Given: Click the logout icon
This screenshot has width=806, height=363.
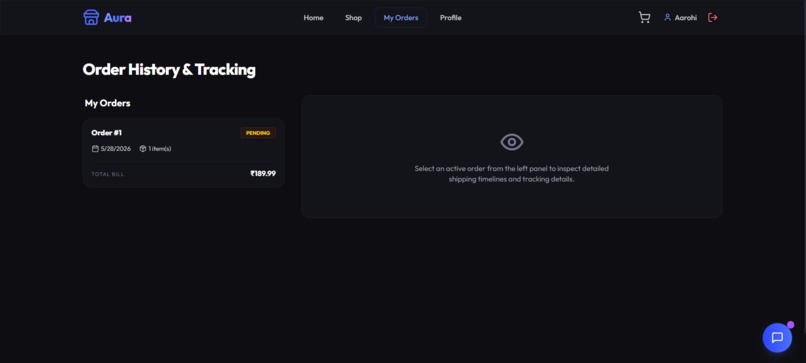Looking at the screenshot, I should [712, 17].
